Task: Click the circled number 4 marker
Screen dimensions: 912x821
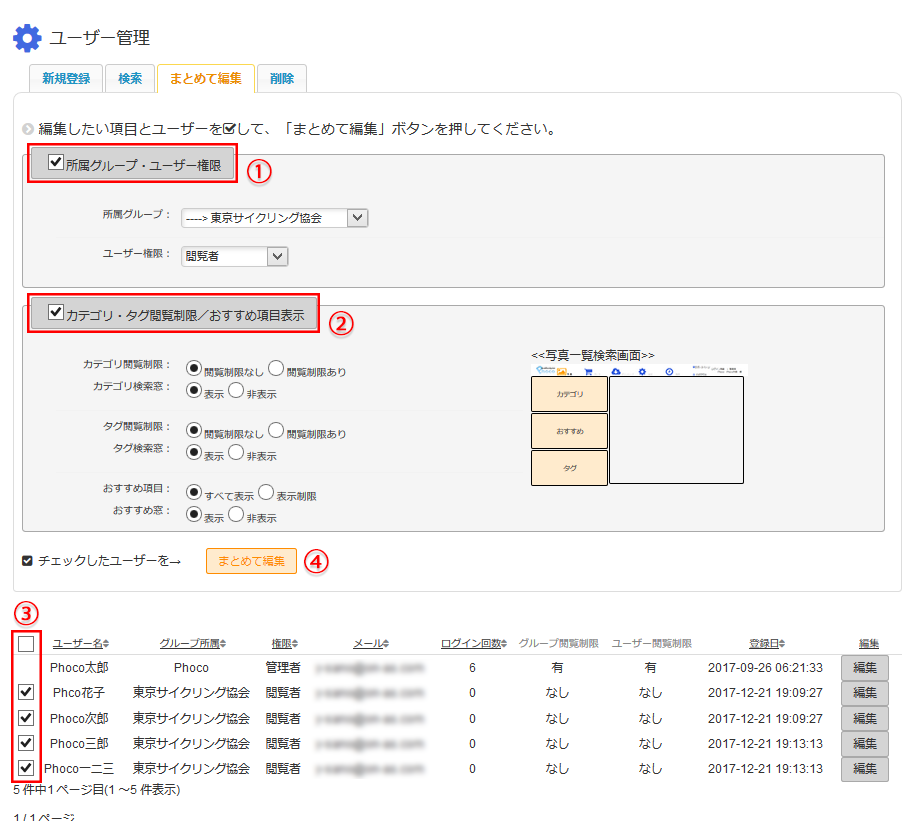Action: pyautogui.click(x=316, y=561)
